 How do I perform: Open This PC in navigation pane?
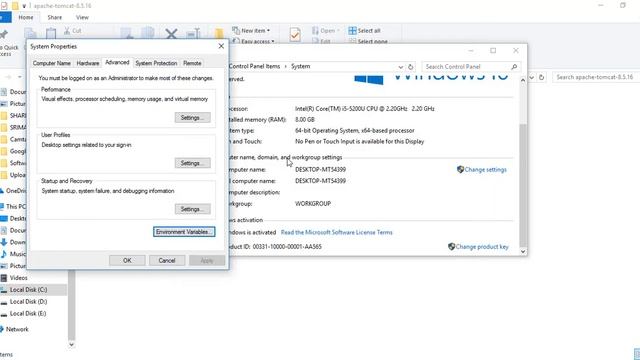[x=16, y=206]
